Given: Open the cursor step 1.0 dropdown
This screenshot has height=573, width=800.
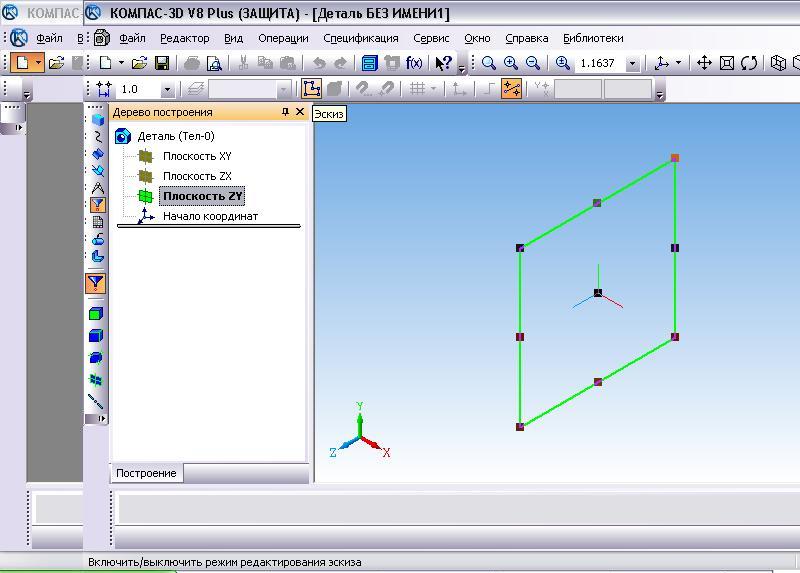Looking at the screenshot, I should pyautogui.click(x=167, y=90).
